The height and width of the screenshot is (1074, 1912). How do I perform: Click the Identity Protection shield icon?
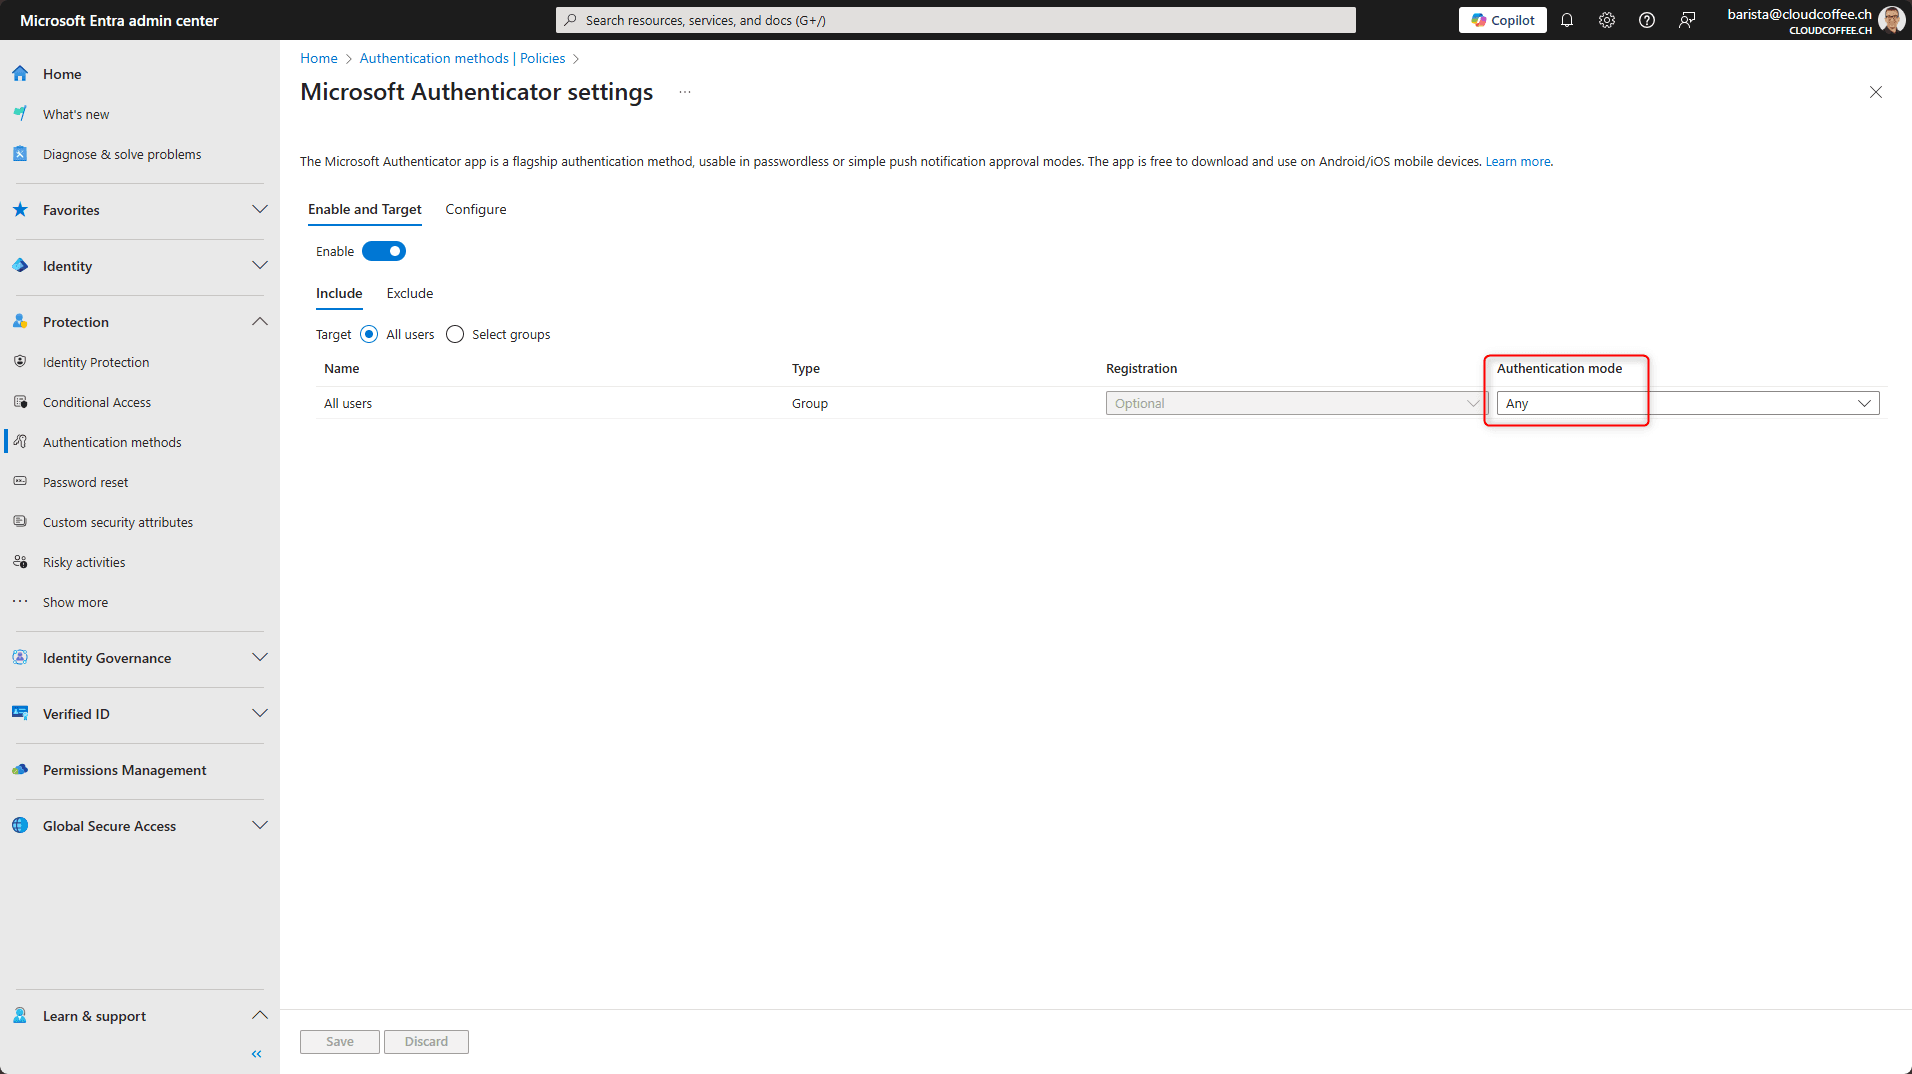(x=20, y=362)
